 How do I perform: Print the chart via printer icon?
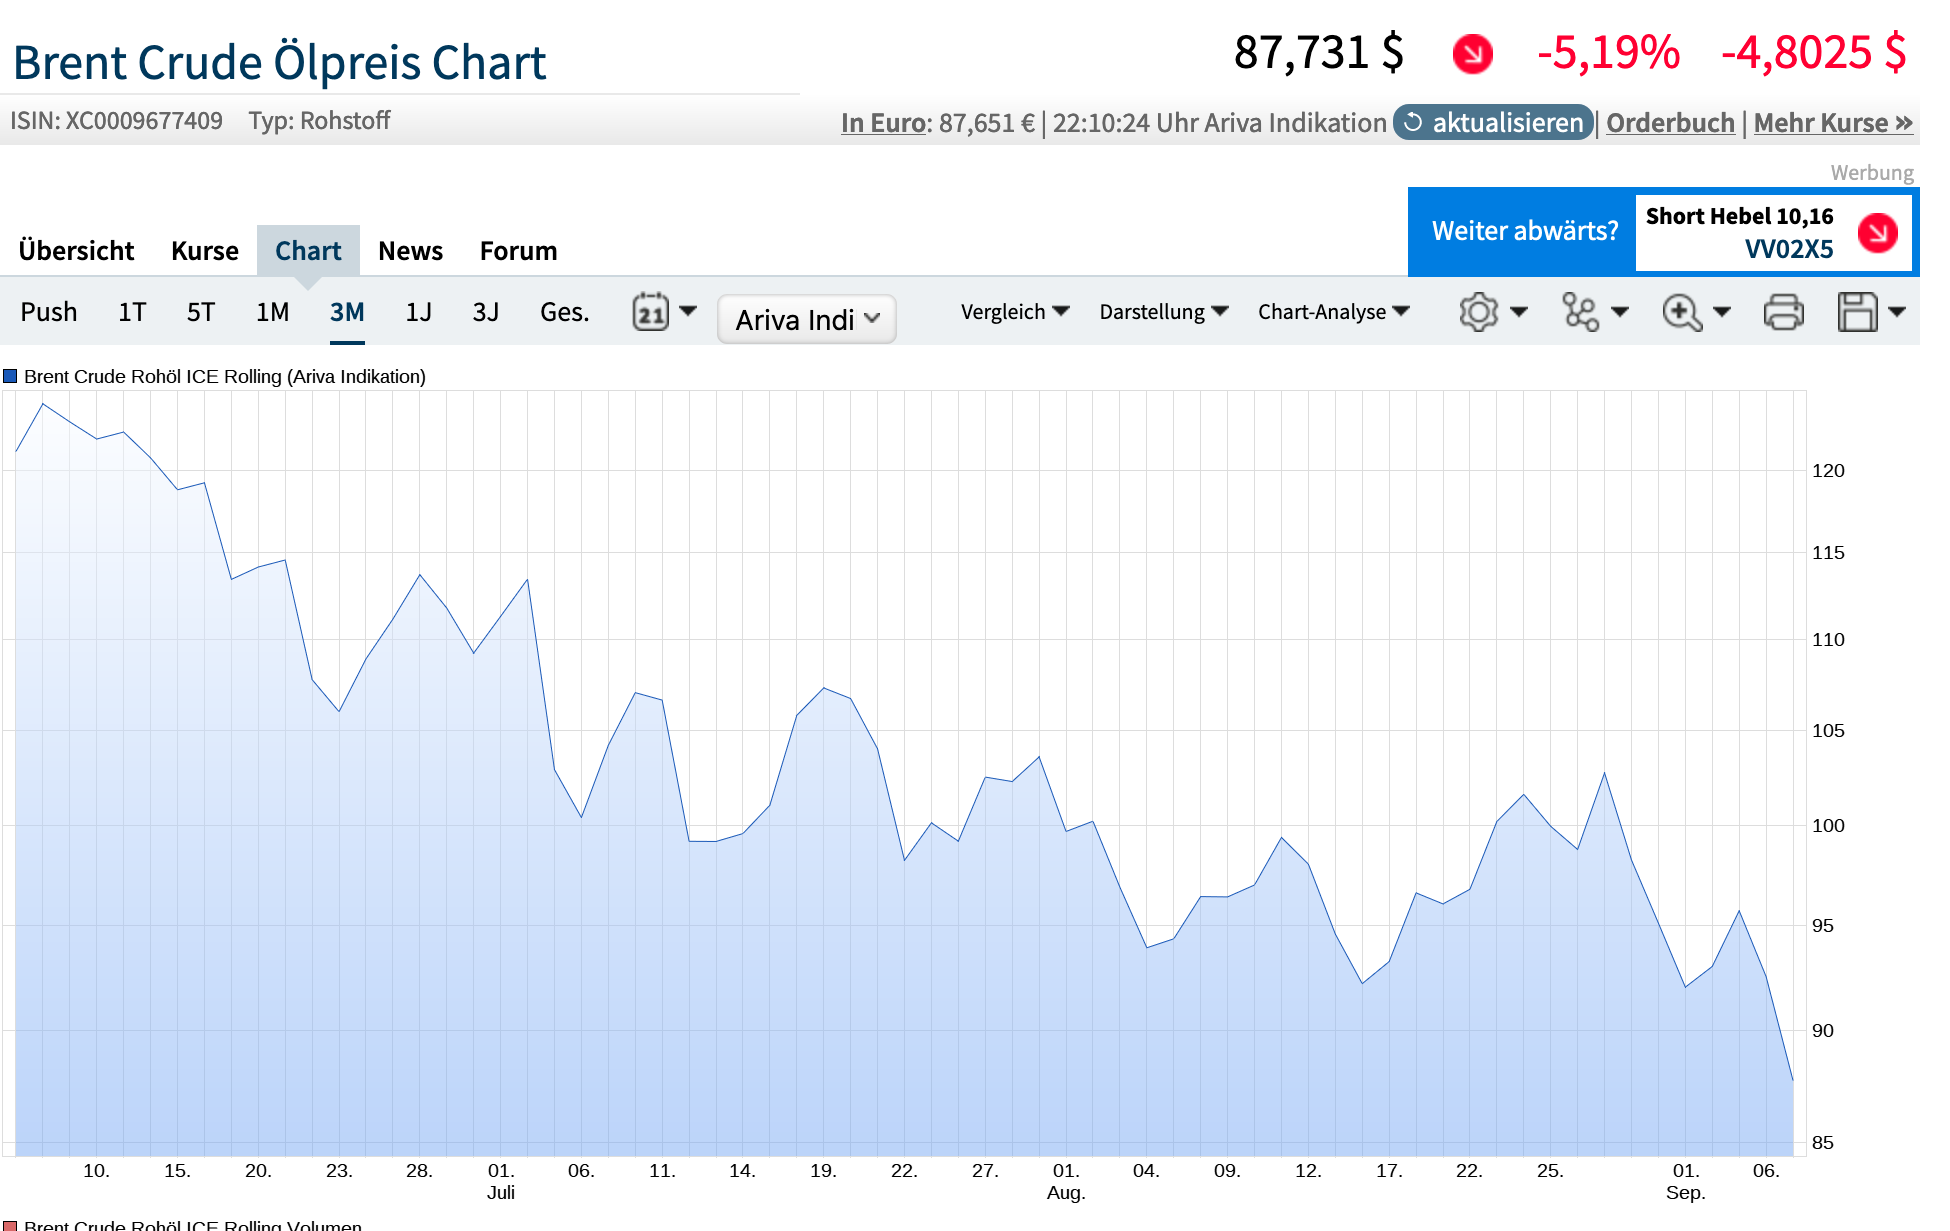1783,312
